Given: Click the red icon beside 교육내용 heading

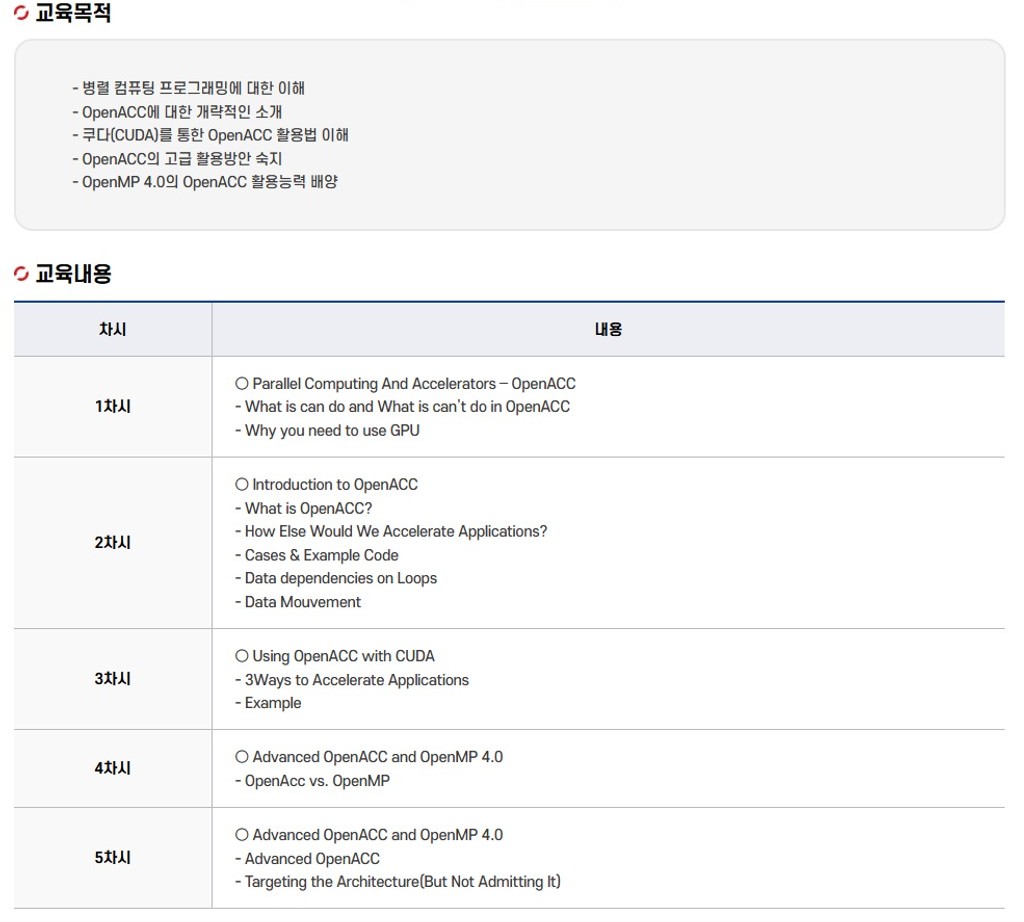Looking at the screenshot, I should coord(22,274).
